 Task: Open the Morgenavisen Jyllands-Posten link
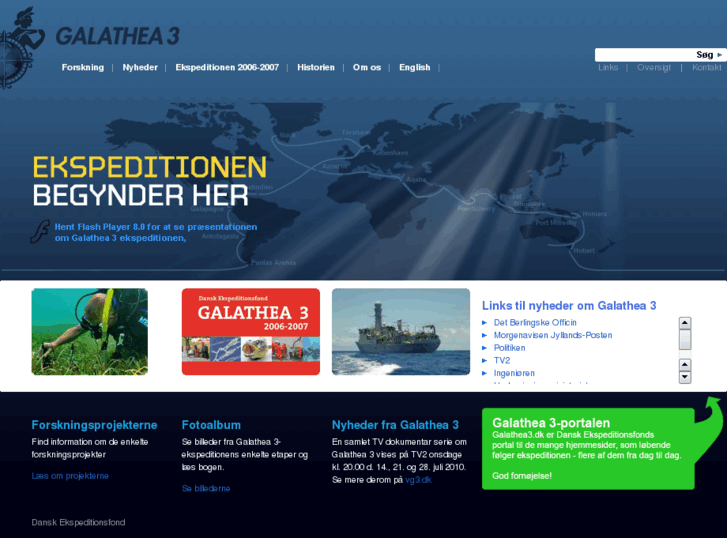[553, 335]
